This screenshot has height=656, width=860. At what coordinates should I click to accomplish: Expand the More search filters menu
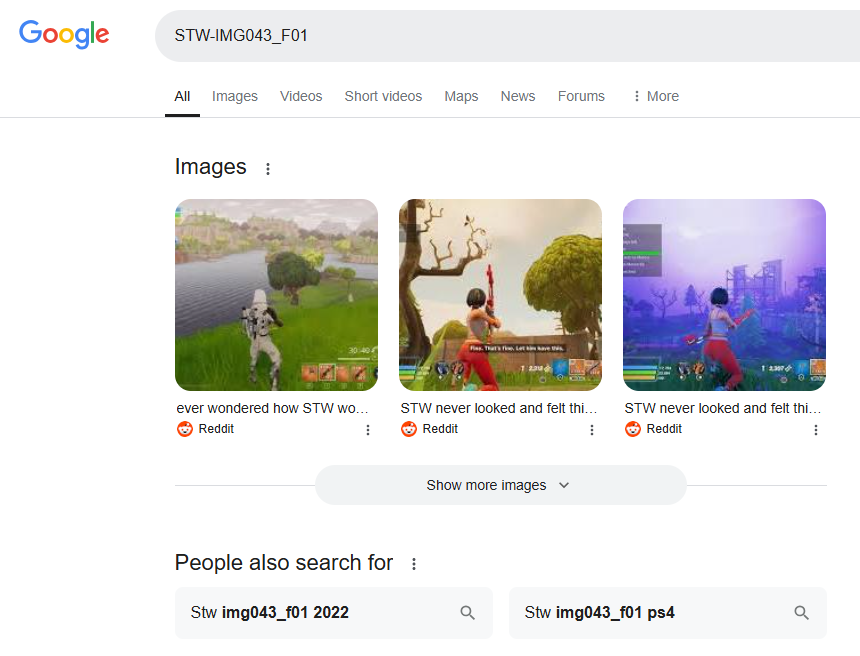(656, 96)
